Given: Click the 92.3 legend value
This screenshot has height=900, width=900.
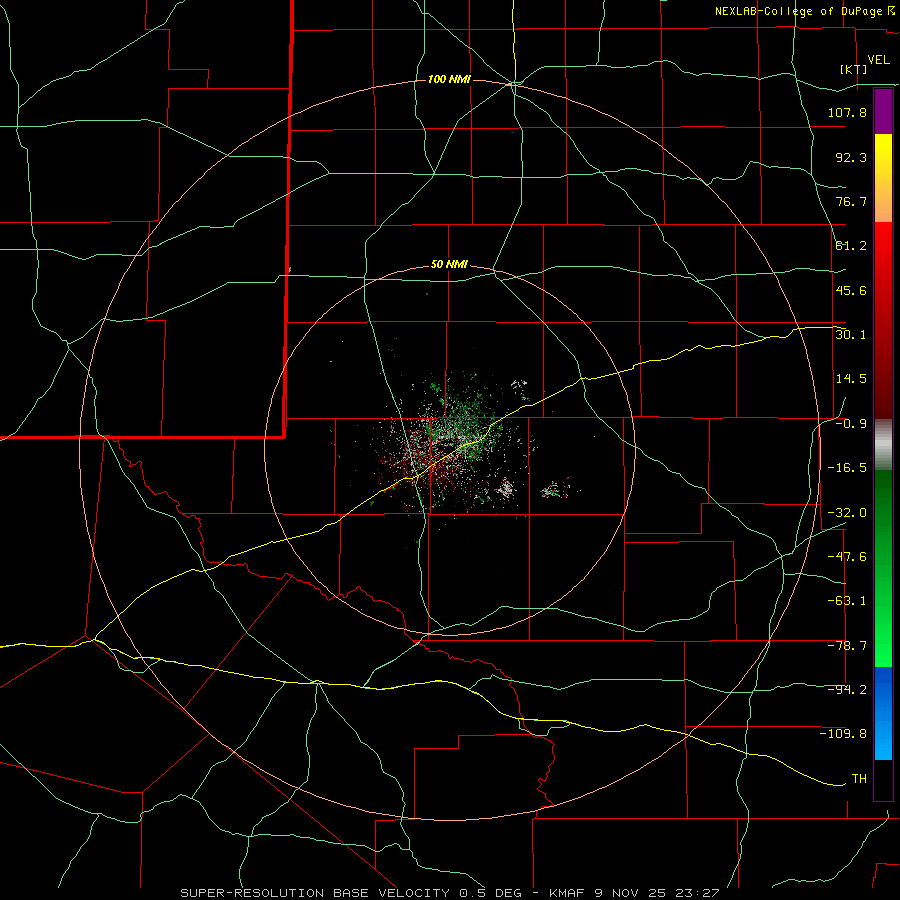Looking at the screenshot, I should [851, 157].
